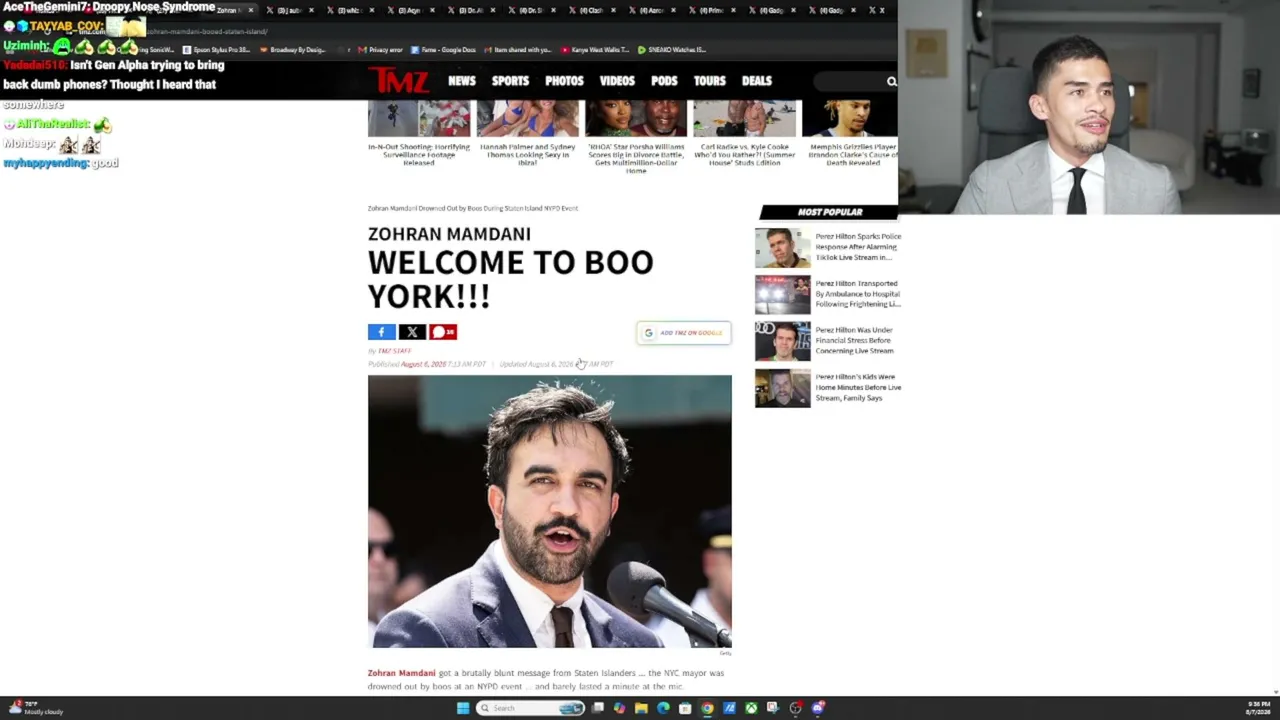Click the Zohran Mamdani link in article text
The image size is (1280, 720).
pos(402,673)
